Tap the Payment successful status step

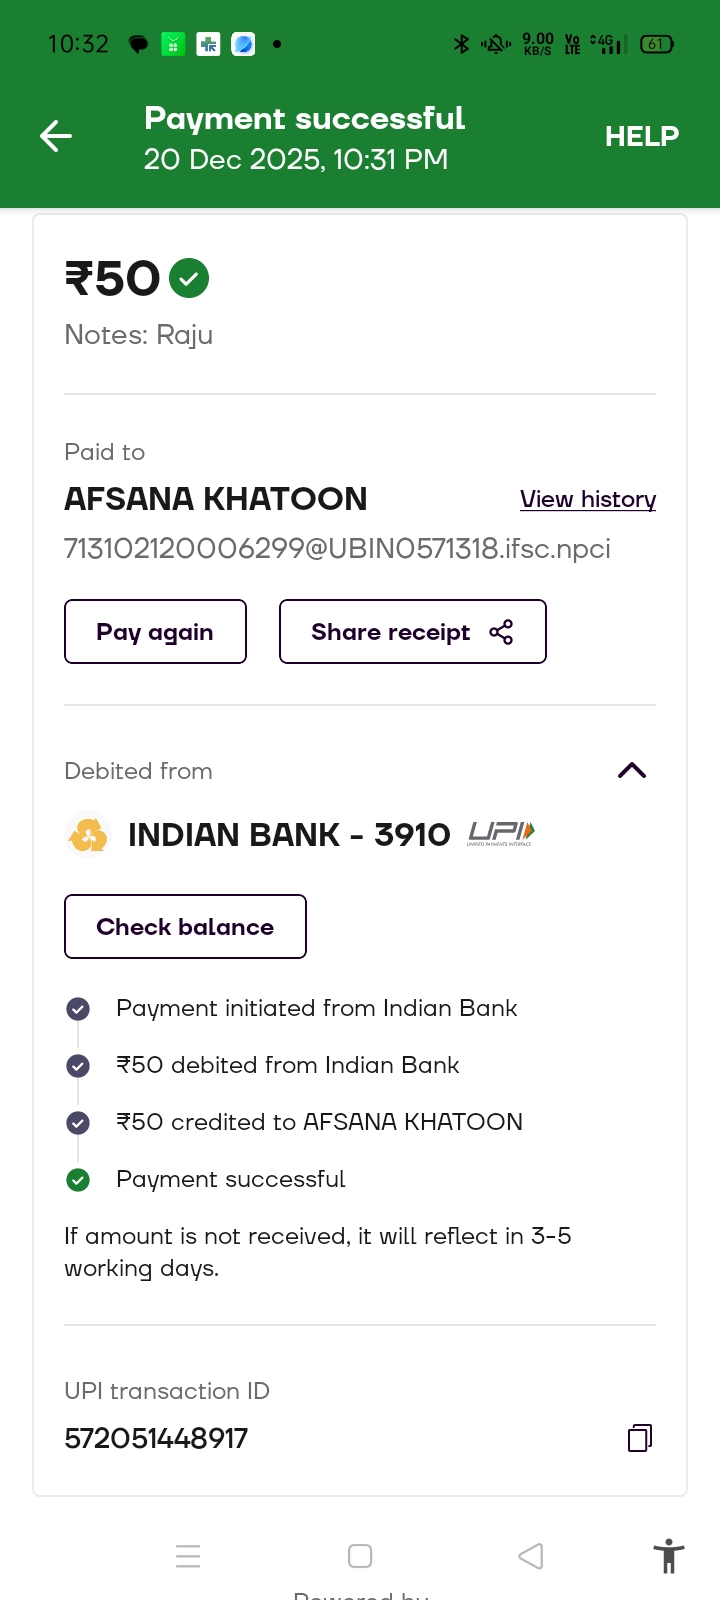[x=231, y=1180]
